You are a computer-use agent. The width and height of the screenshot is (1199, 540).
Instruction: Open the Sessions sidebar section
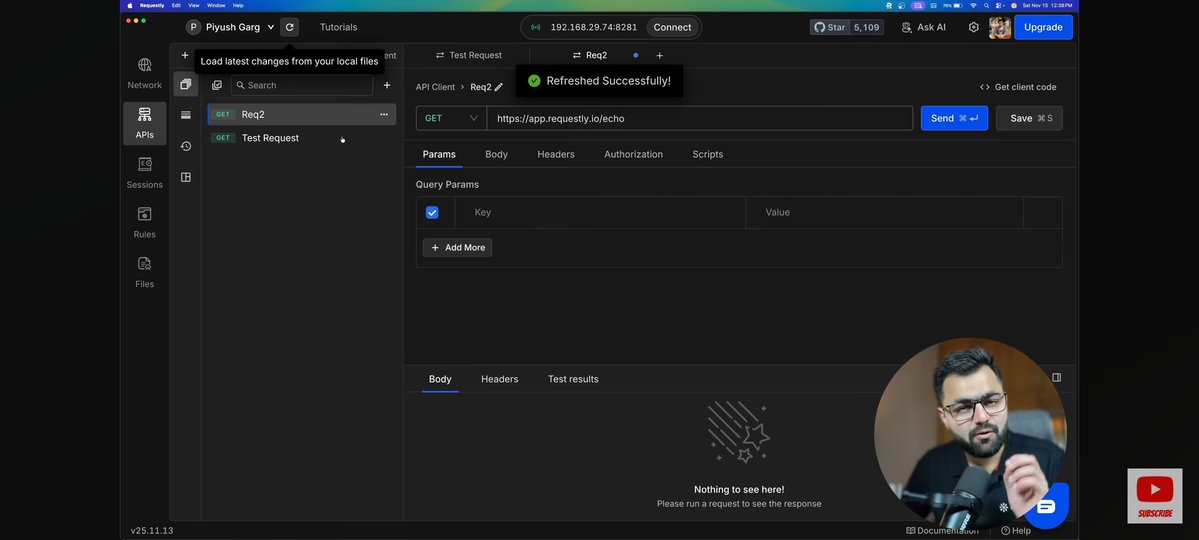(145, 173)
